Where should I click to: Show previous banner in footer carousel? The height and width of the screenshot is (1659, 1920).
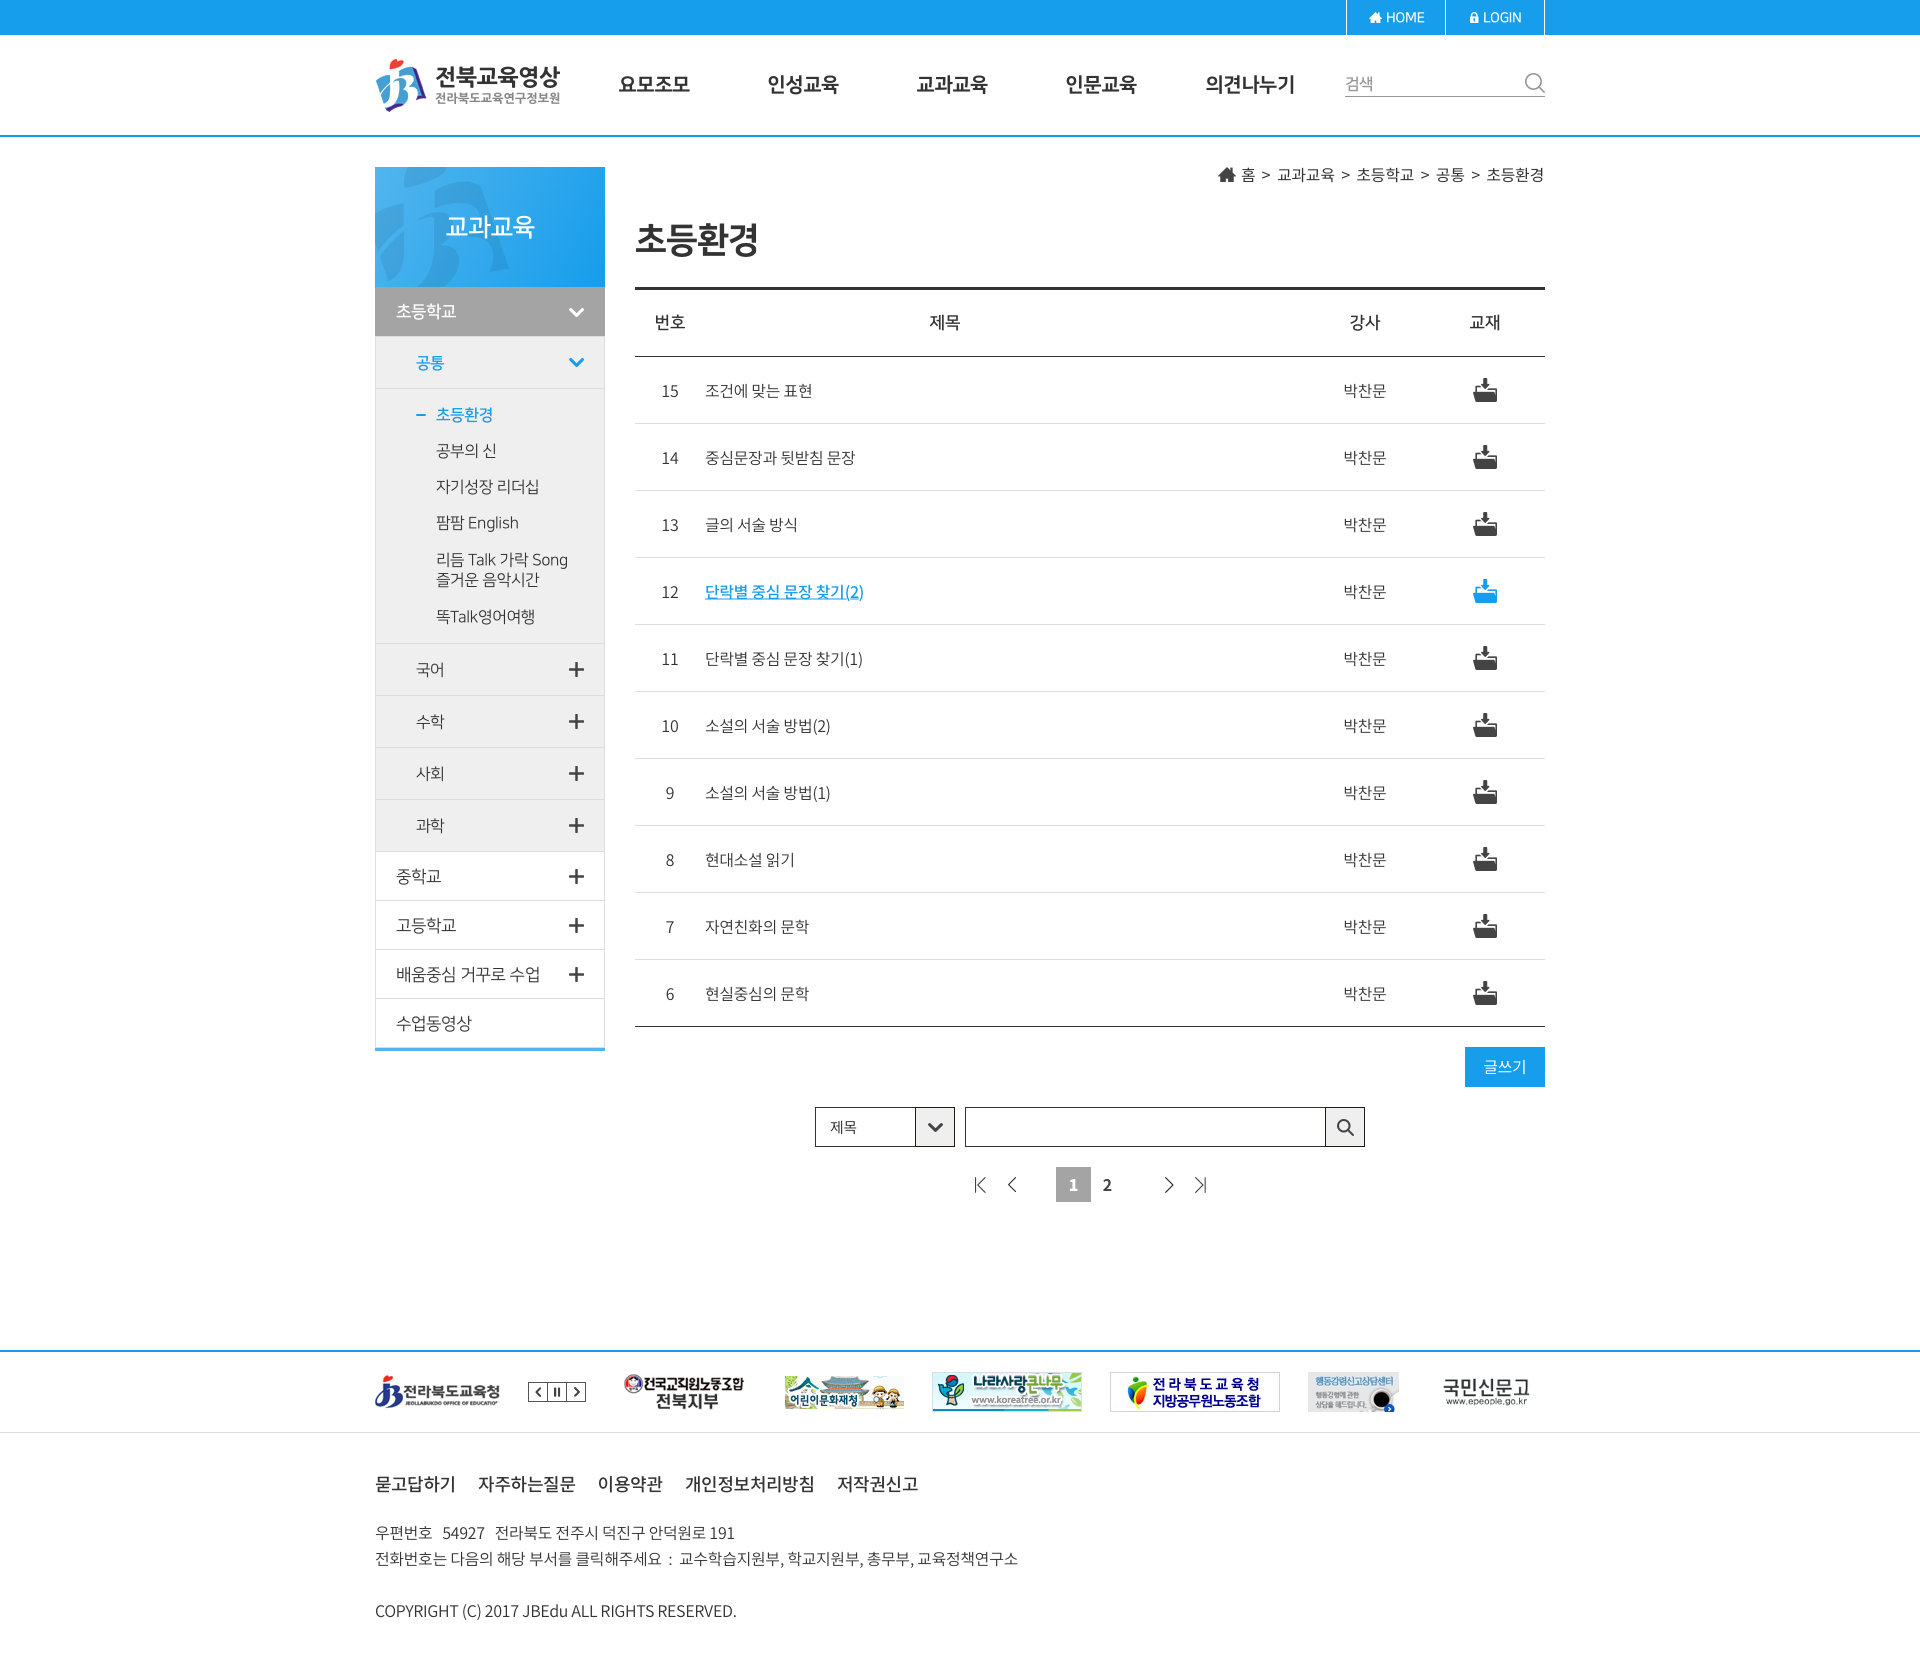click(x=538, y=1392)
